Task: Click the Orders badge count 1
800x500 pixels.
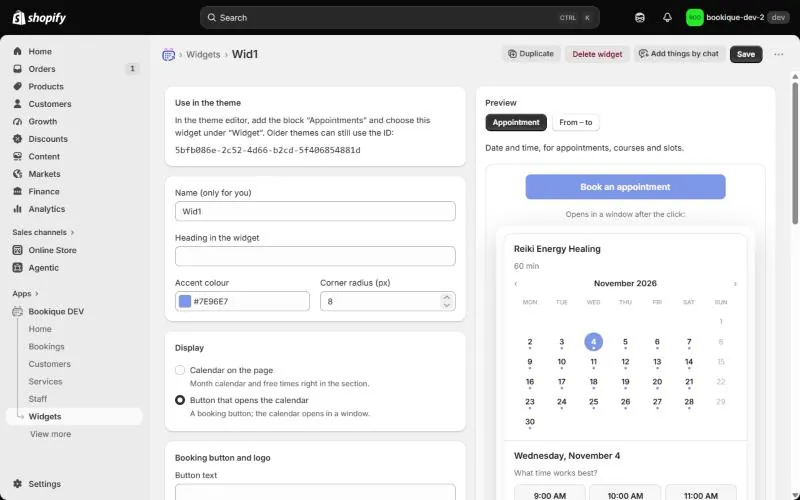Action: pos(132,68)
